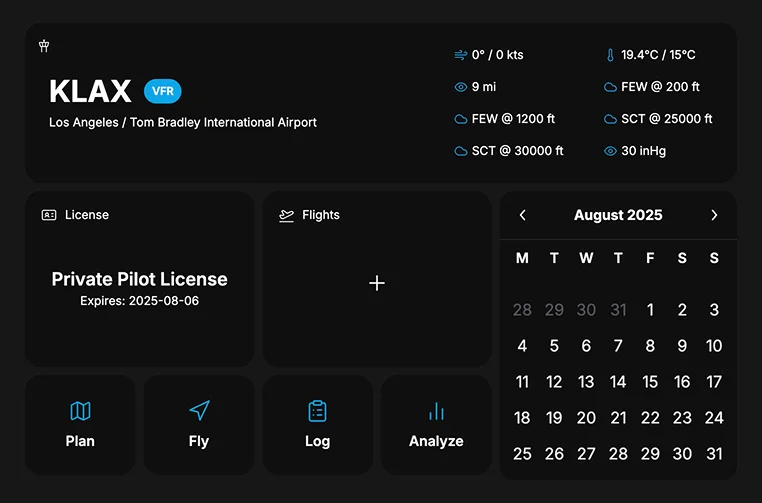Click the Plan map icon

tap(80, 411)
